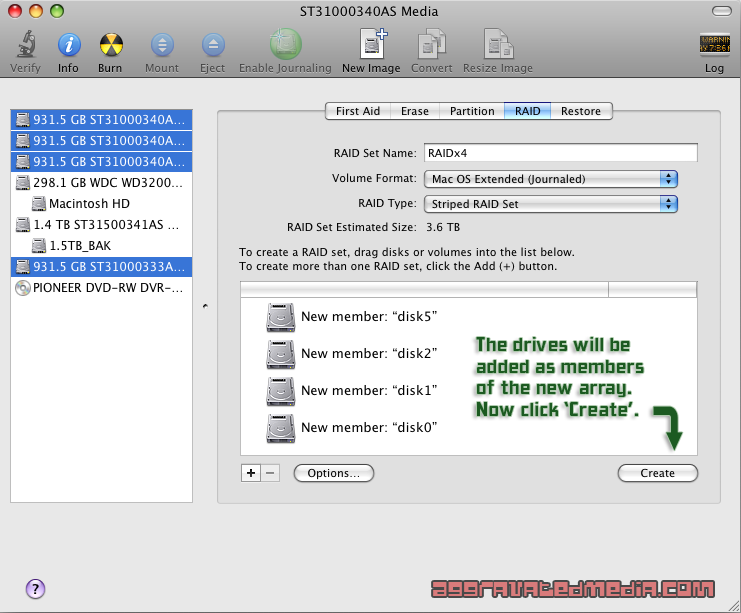The image size is (741, 613).
Task: Click the Create button
Action: point(657,473)
